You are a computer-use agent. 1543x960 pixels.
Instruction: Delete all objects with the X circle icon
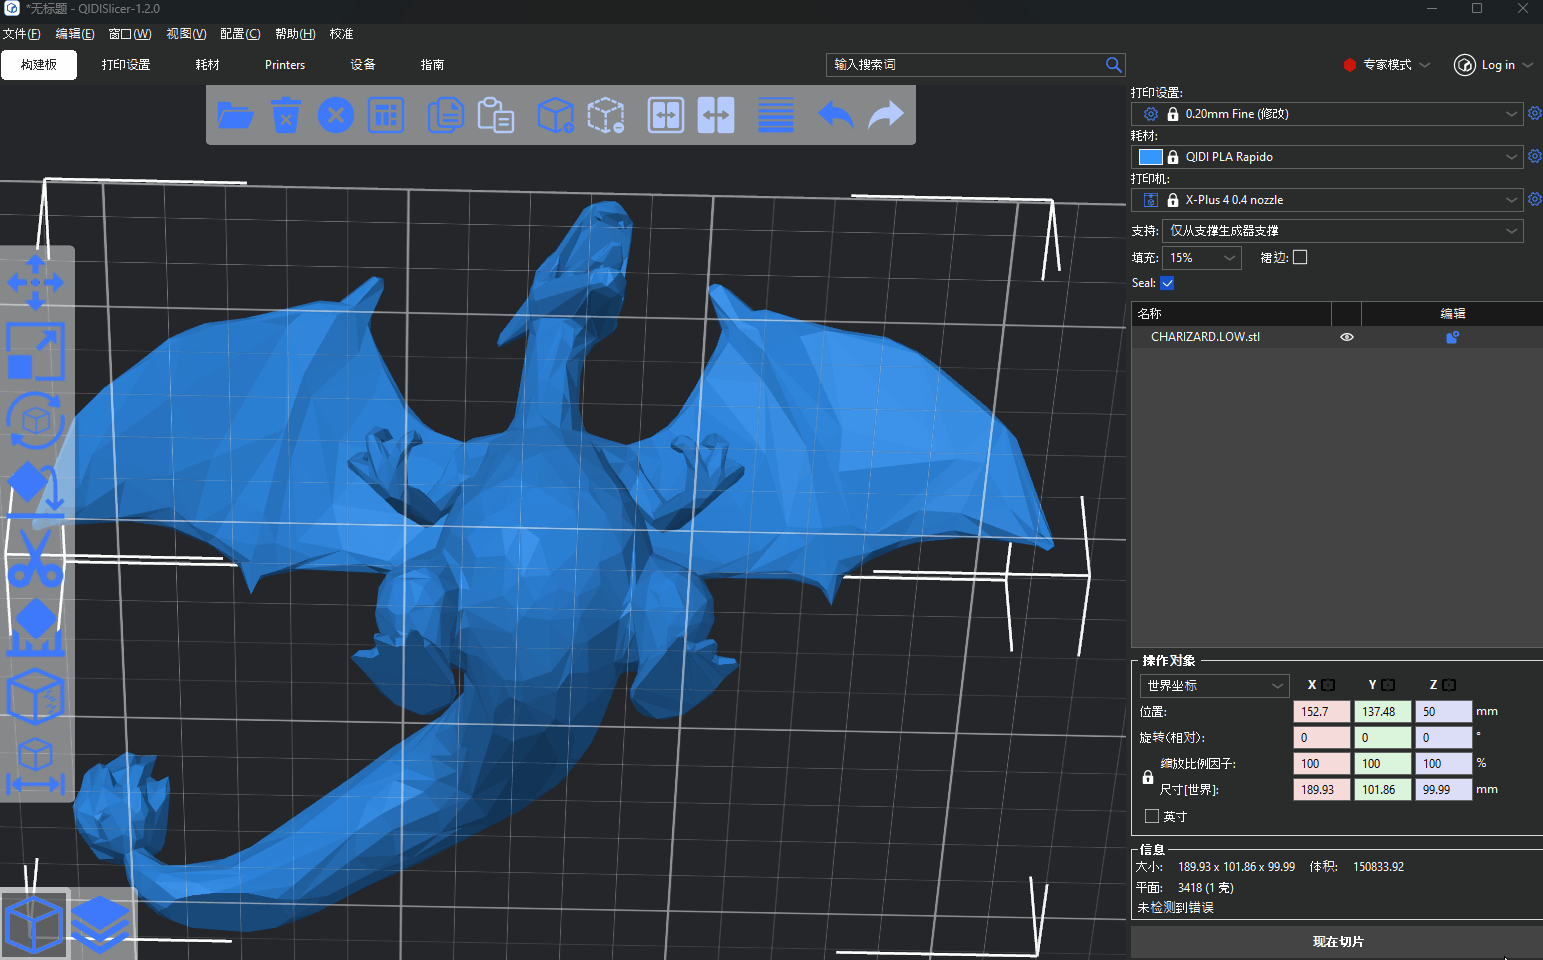tap(336, 115)
